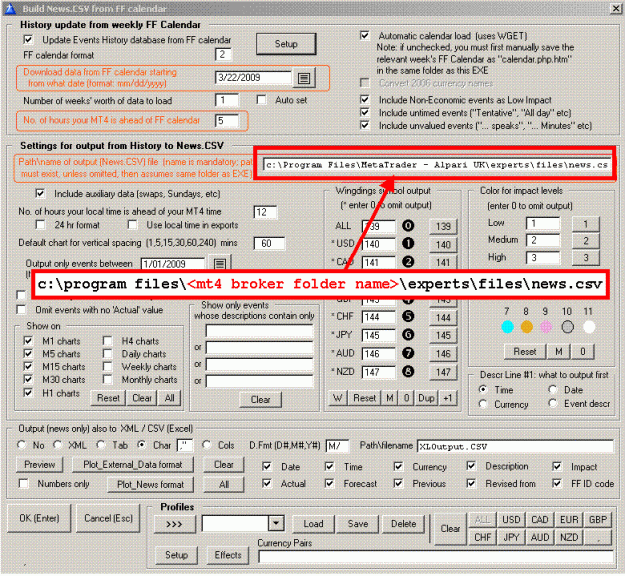Click the XLOutput.CSV path\filename field

point(515,446)
